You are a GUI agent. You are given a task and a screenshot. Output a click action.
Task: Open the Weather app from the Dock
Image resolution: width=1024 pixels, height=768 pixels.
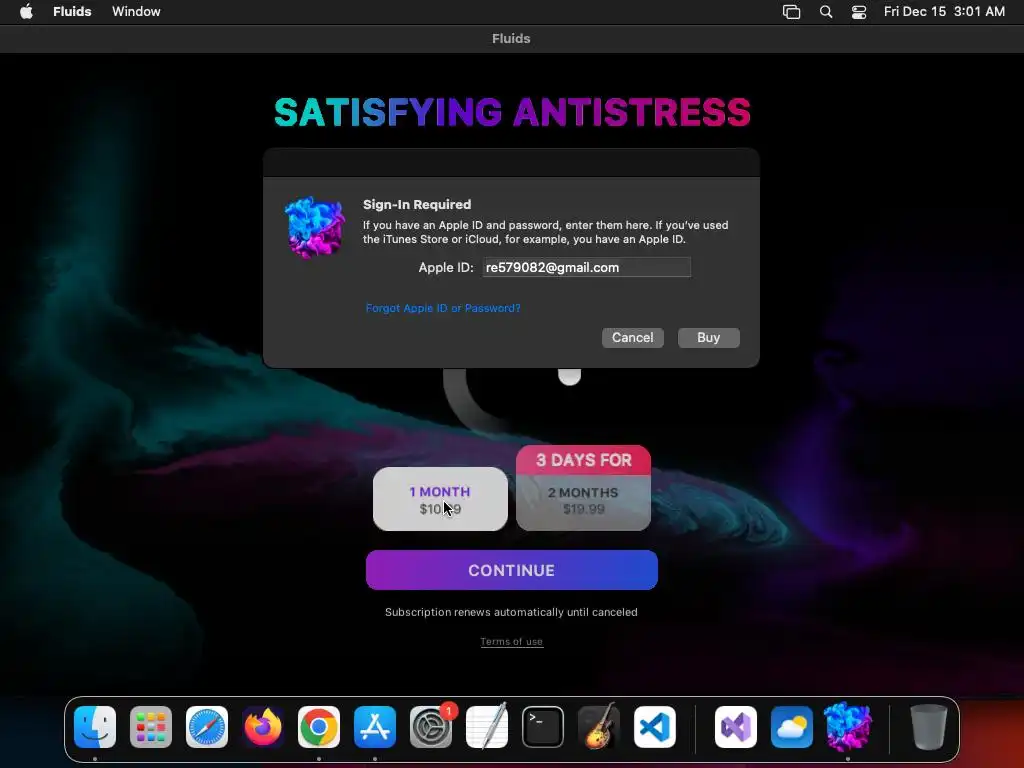click(x=792, y=727)
